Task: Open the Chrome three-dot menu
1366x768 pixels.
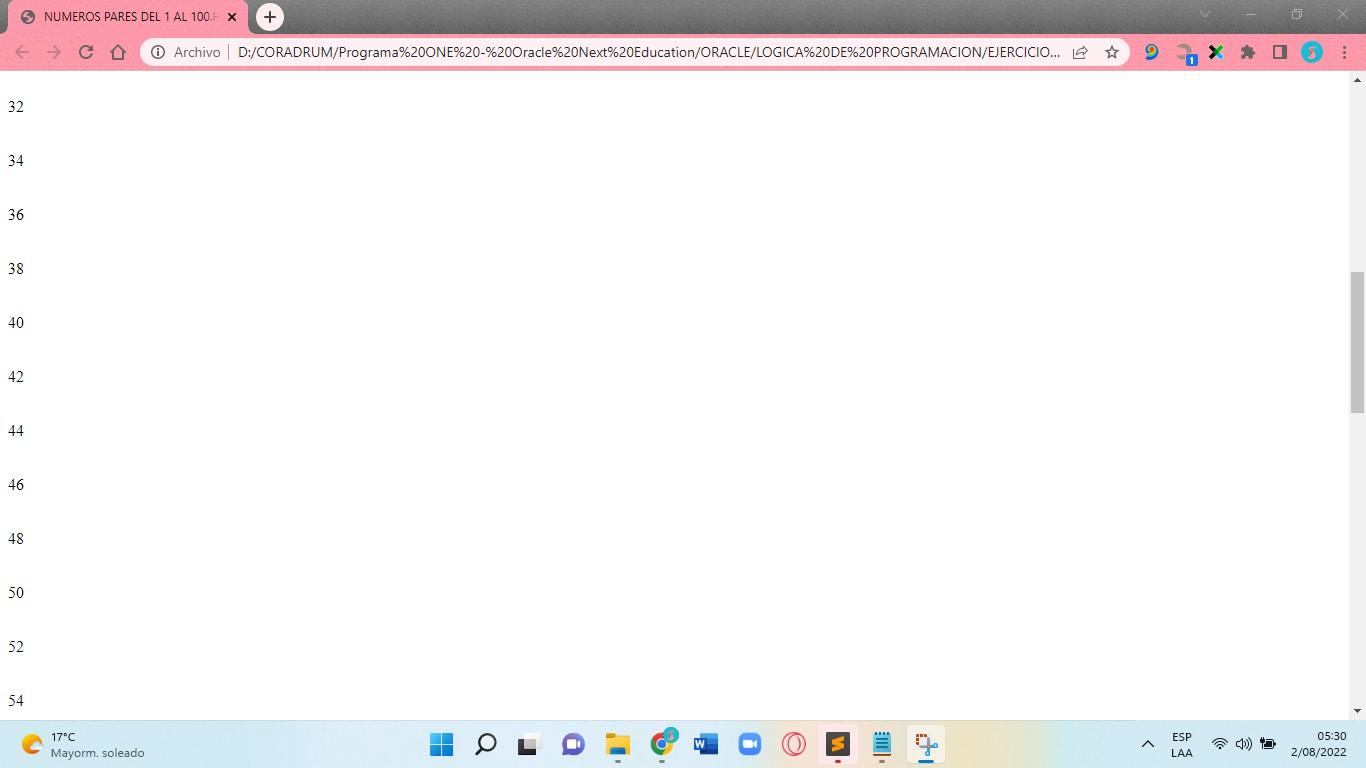Action: click(x=1344, y=52)
